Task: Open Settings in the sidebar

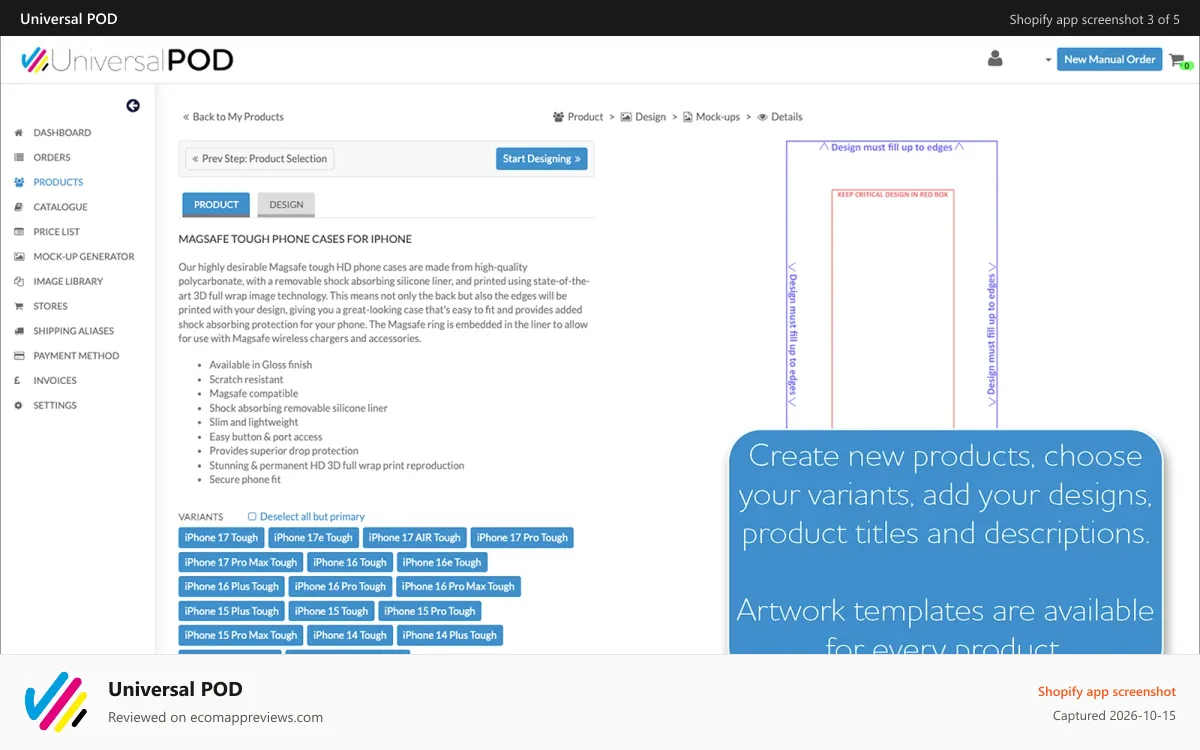Action: (x=55, y=405)
